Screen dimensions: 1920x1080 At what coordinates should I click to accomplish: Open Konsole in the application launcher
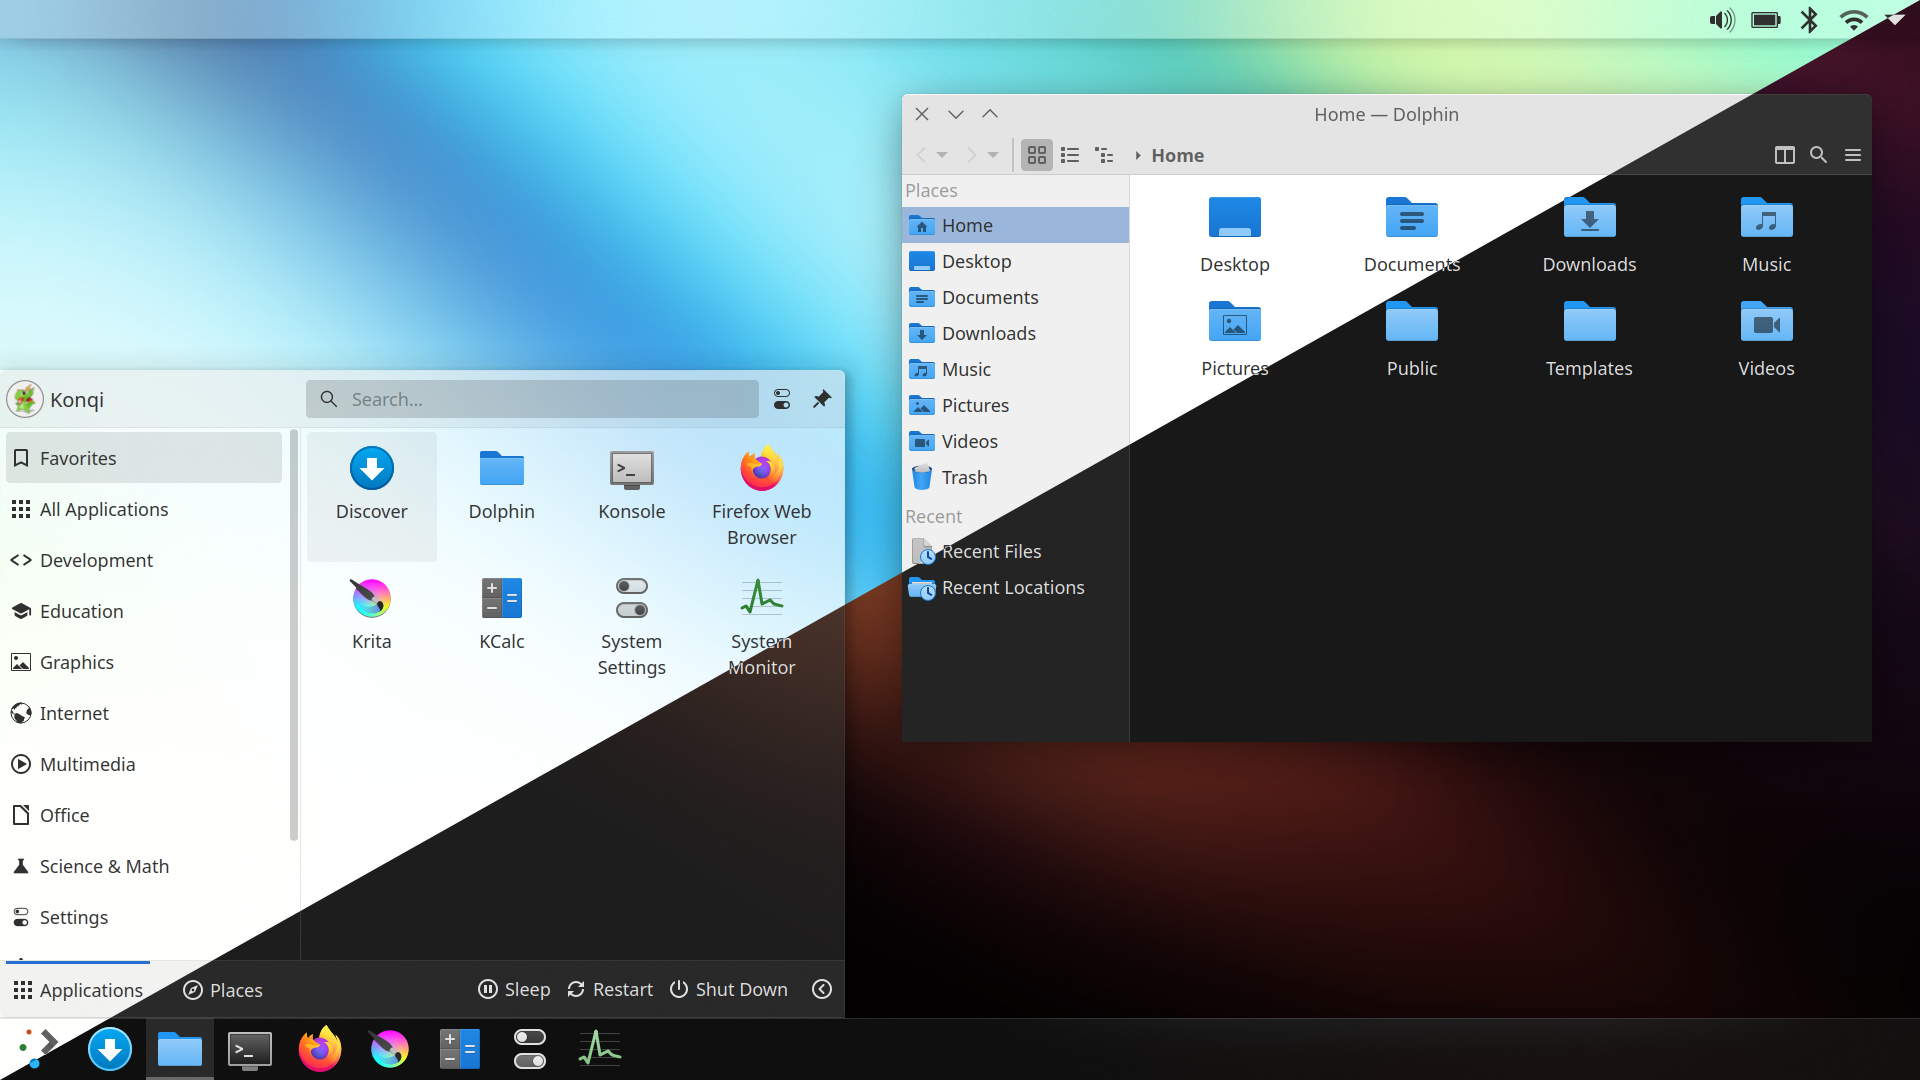(631, 495)
